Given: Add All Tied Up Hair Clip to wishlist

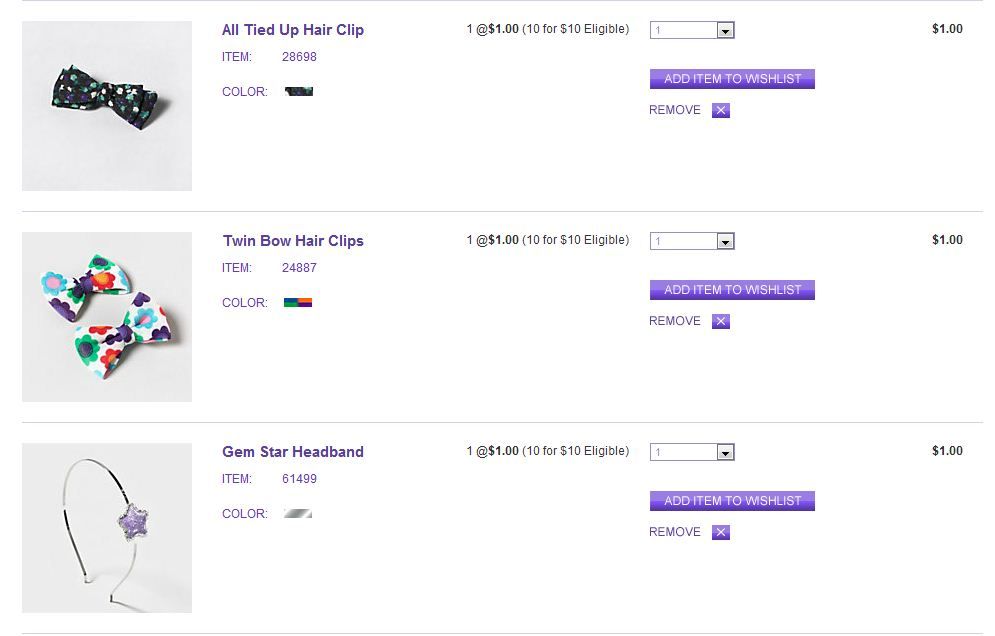Looking at the screenshot, I should (x=732, y=79).
